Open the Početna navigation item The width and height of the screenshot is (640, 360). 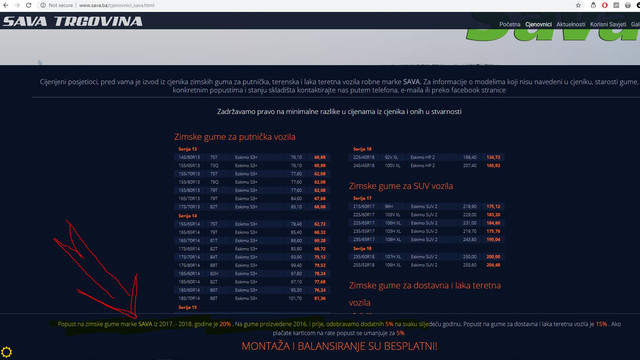point(510,24)
